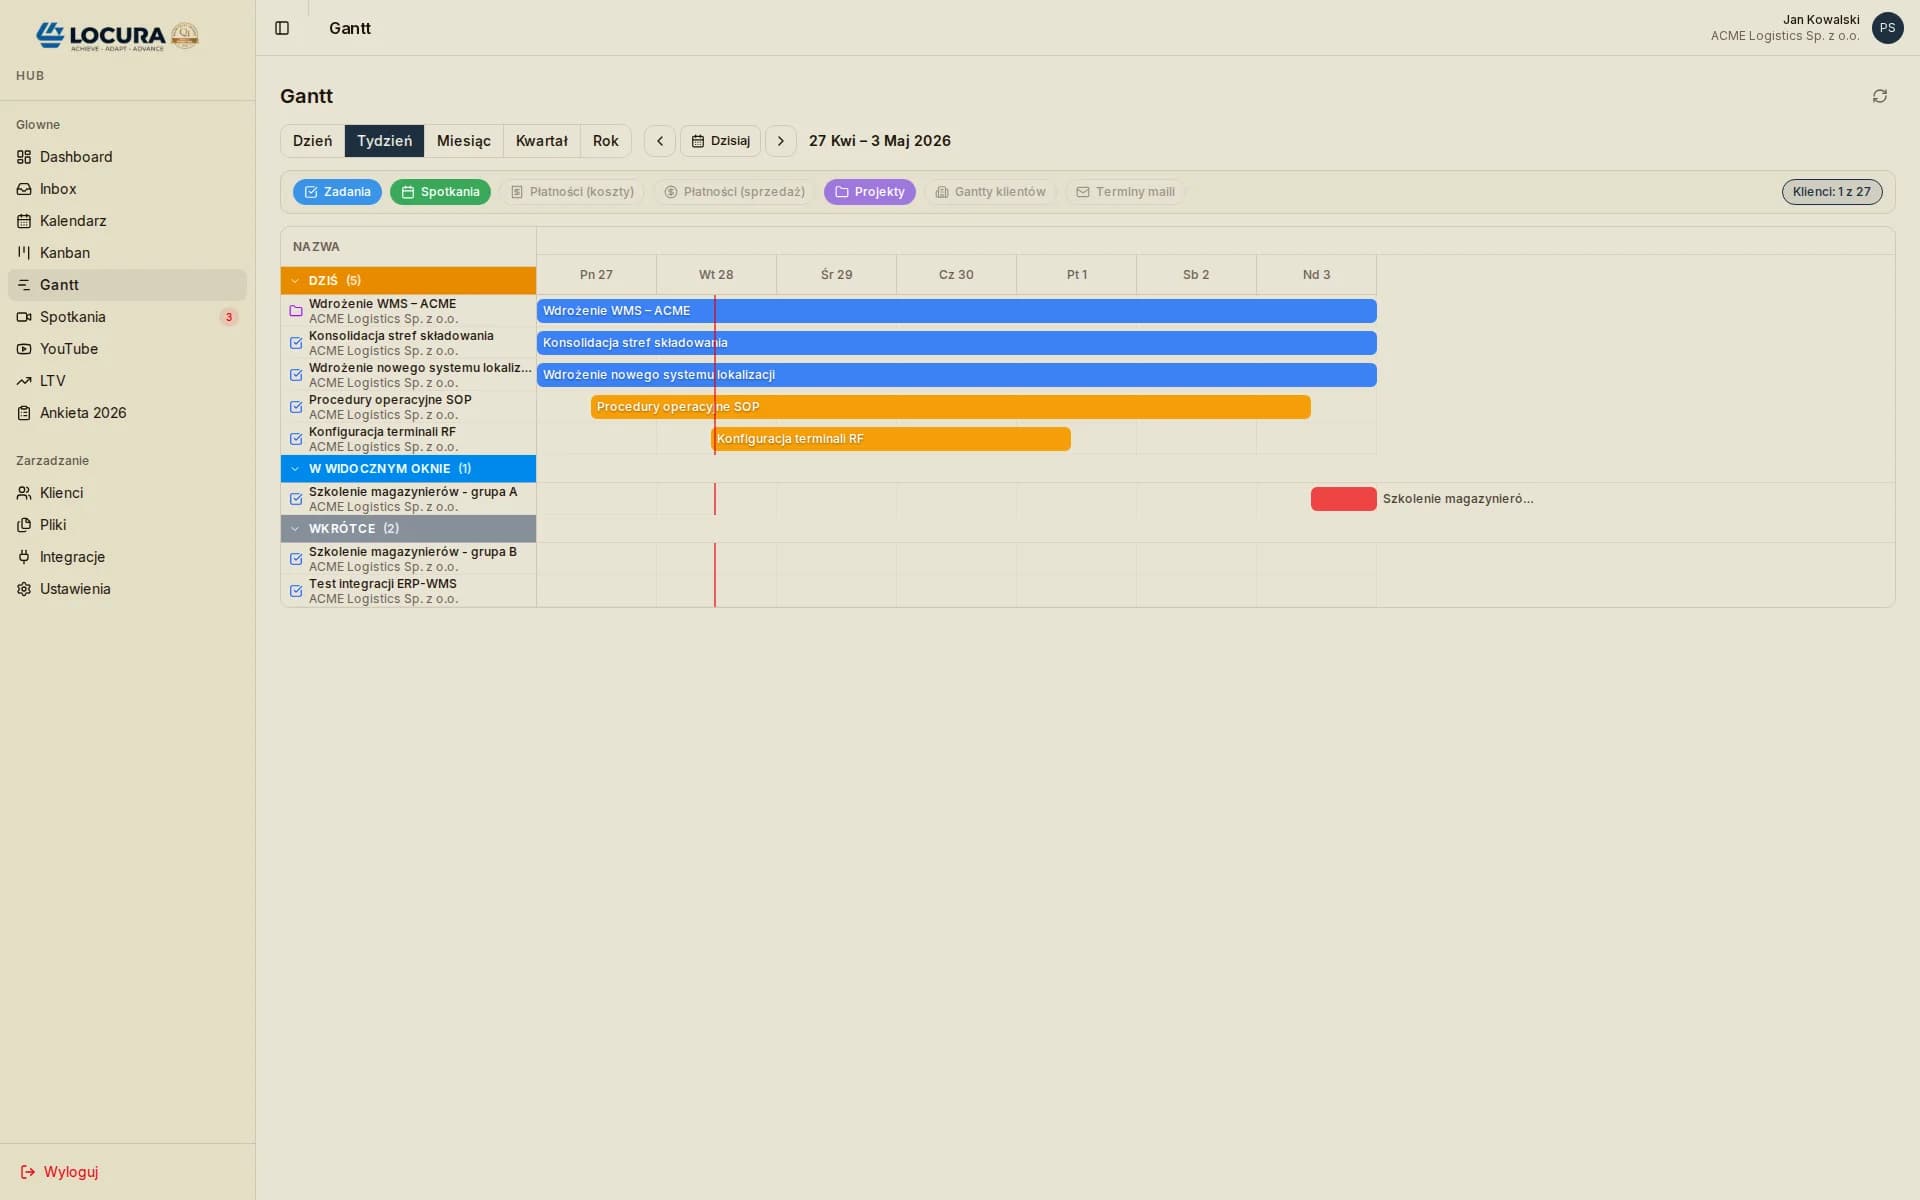Switch to the Miesiąc view tab

tap(463, 141)
